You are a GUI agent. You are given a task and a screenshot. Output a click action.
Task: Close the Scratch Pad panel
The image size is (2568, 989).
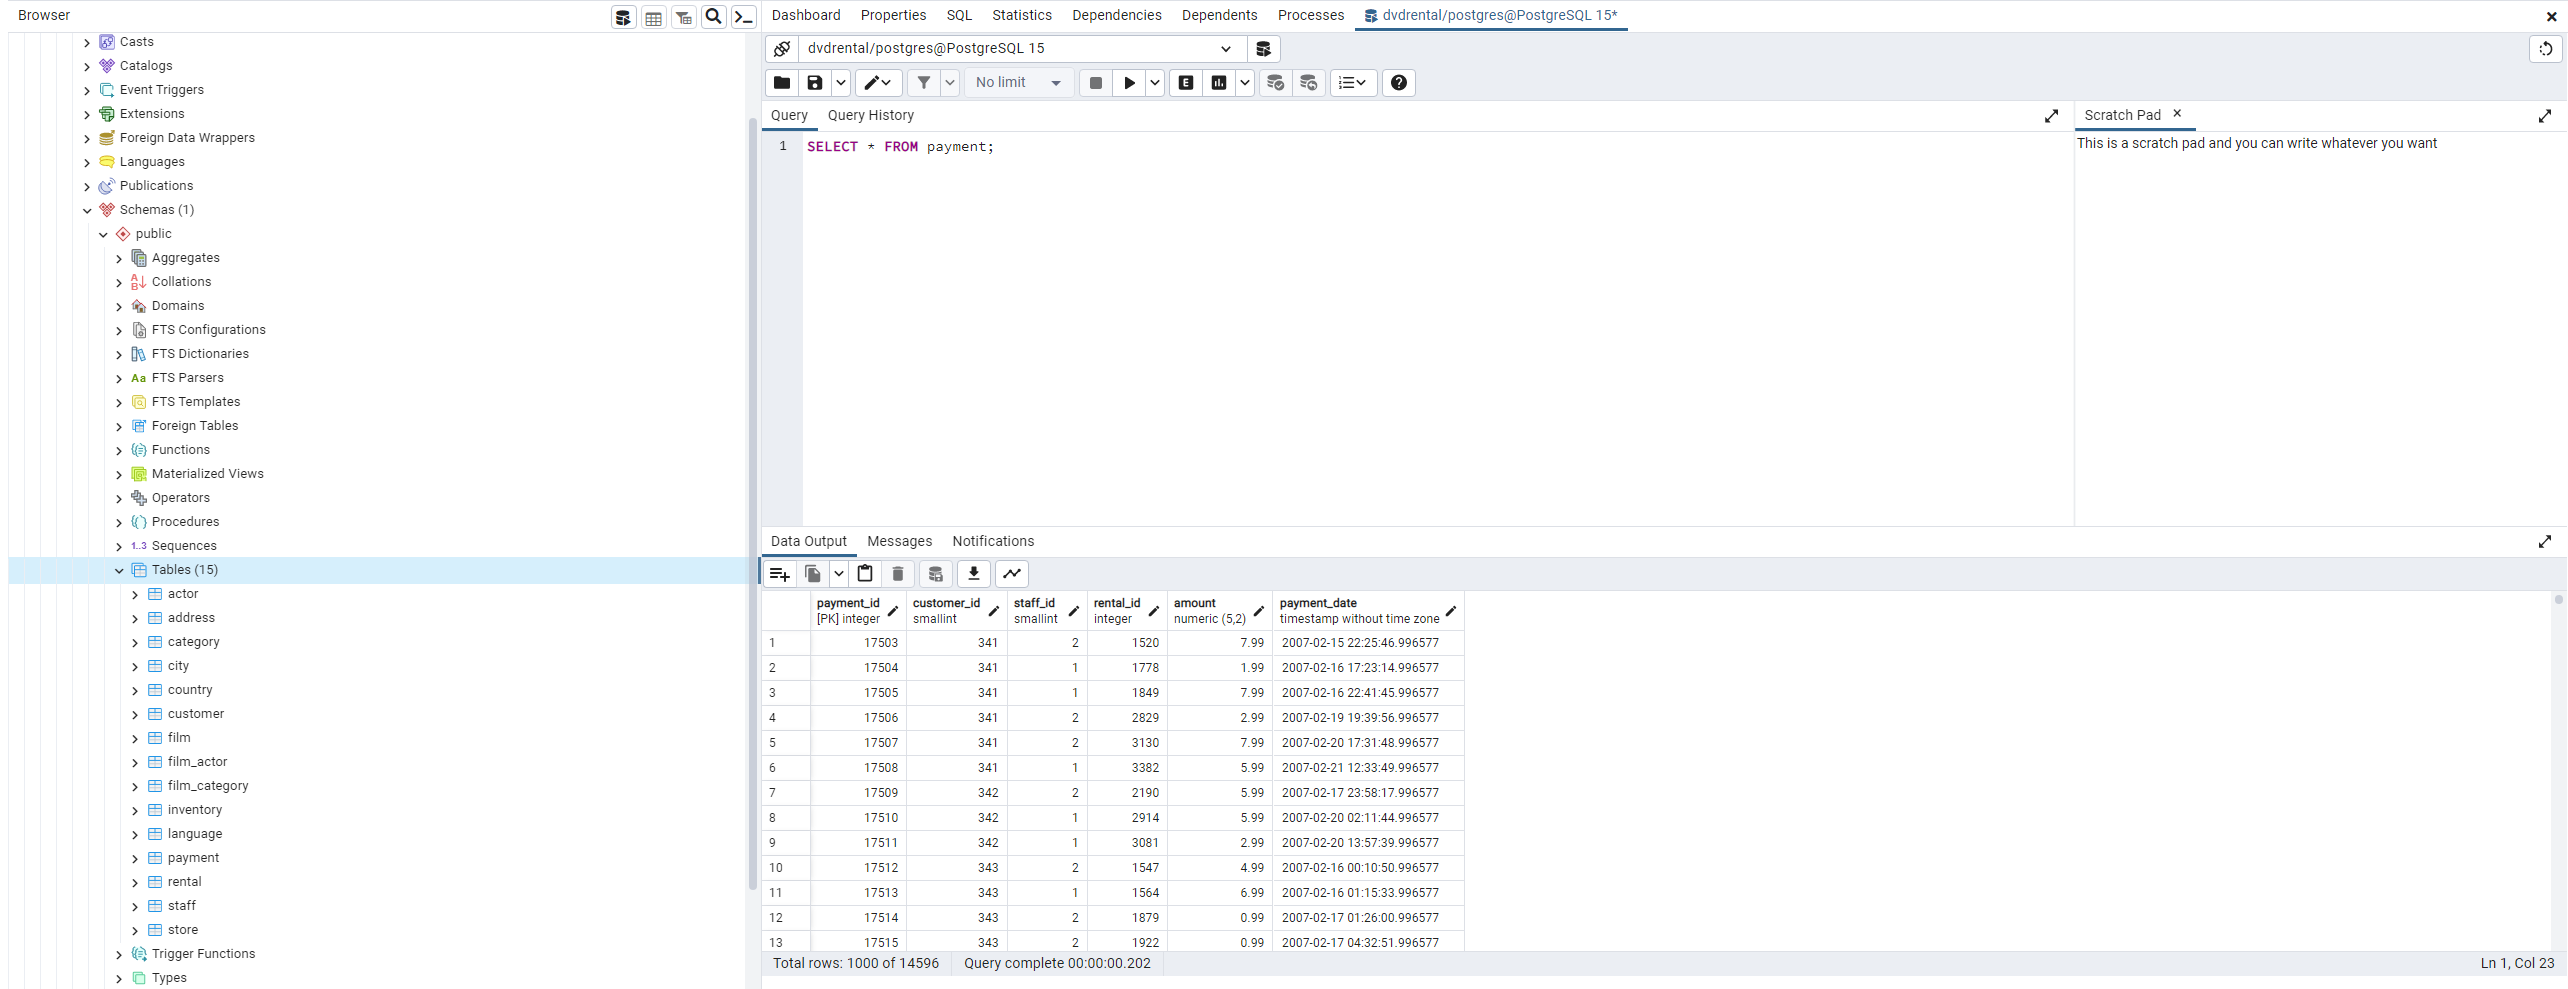coord(2177,114)
